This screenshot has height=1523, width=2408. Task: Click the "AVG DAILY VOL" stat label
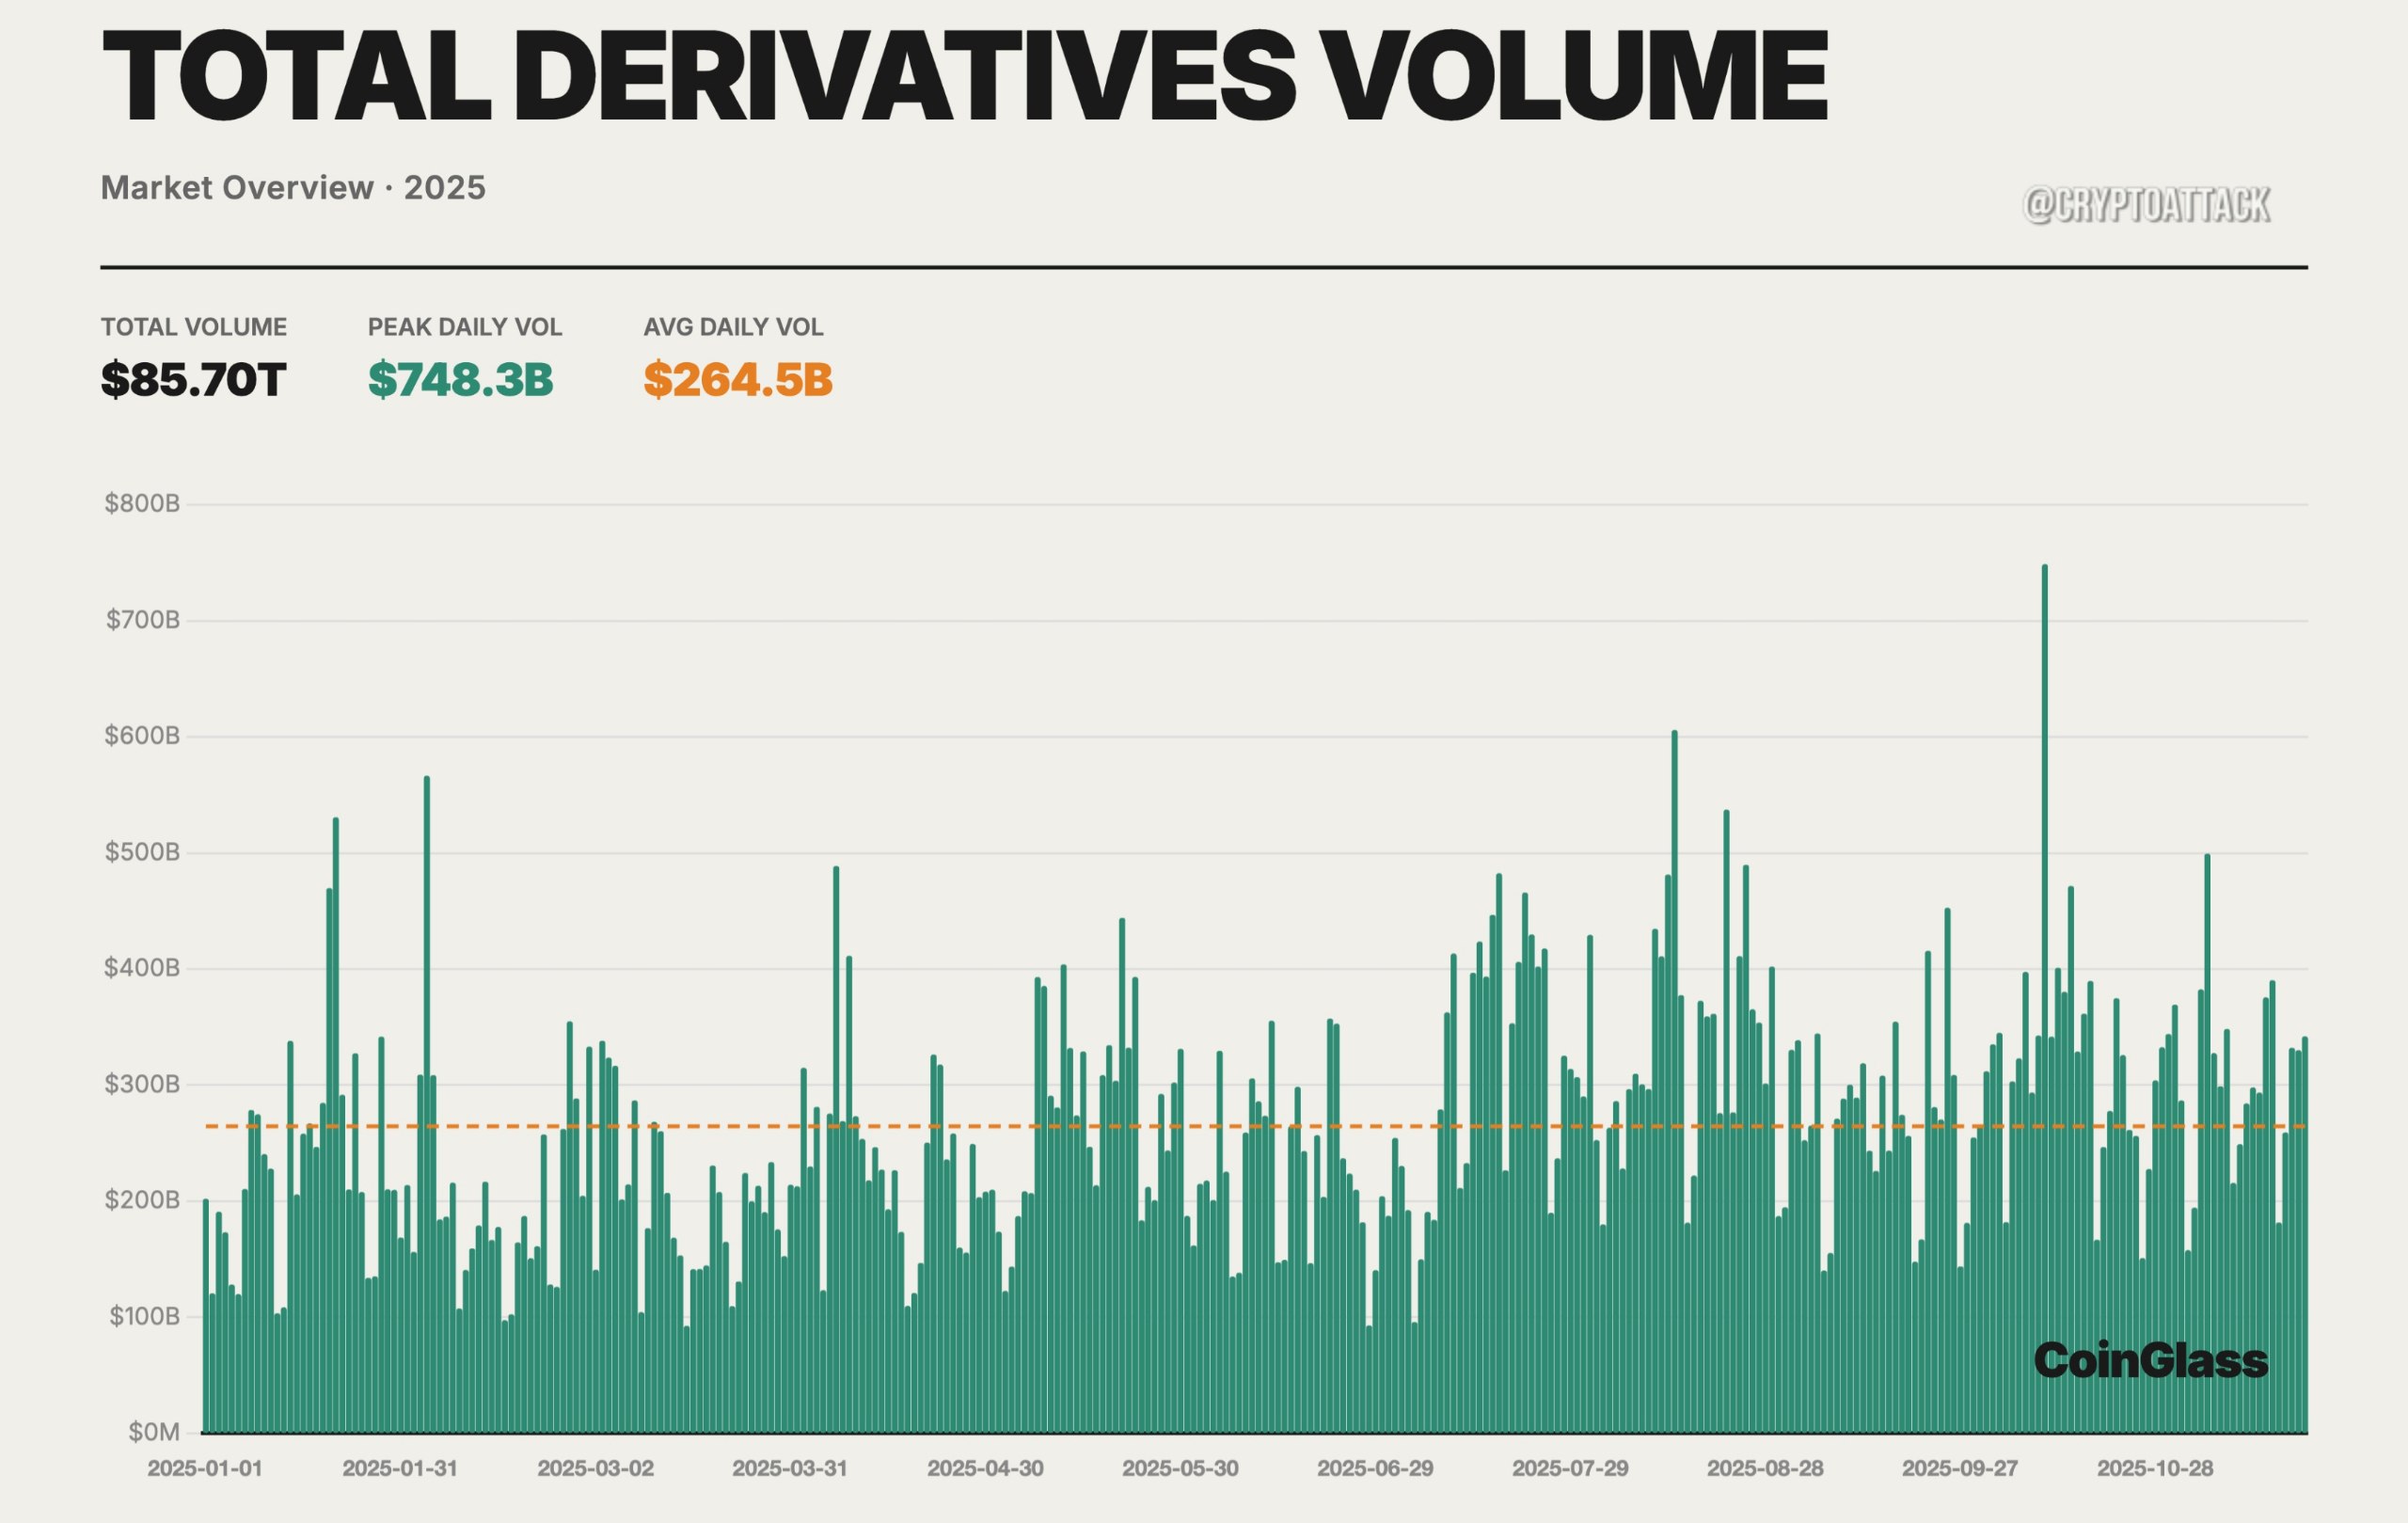pyautogui.click(x=733, y=327)
